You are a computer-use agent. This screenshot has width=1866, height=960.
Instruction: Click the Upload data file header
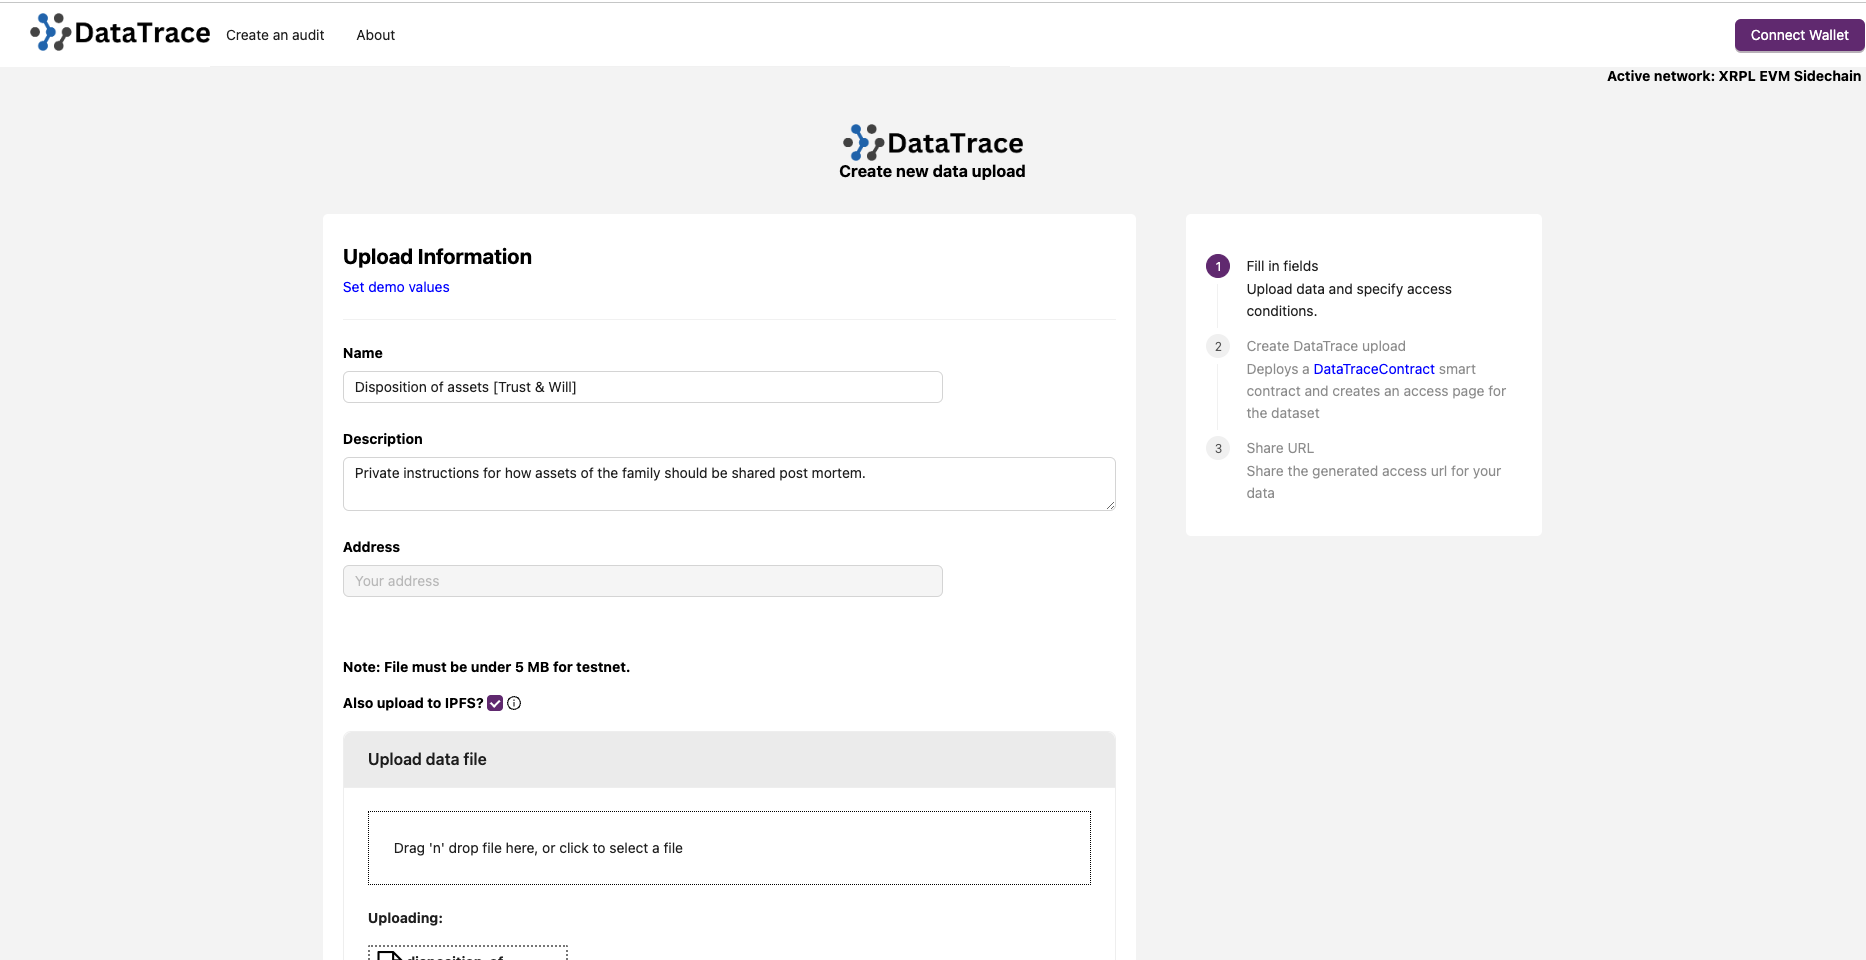[x=729, y=760]
